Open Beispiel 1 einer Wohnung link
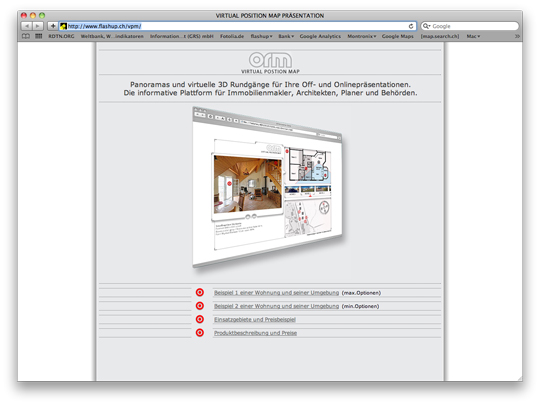Image resolution: width=540 pixels, height=405 pixels. [x=276, y=293]
